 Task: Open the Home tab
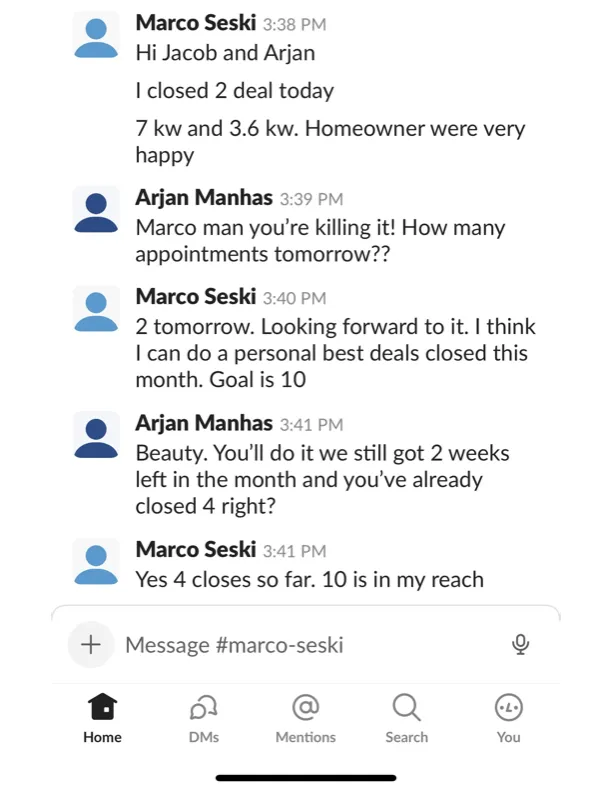[103, 718]
